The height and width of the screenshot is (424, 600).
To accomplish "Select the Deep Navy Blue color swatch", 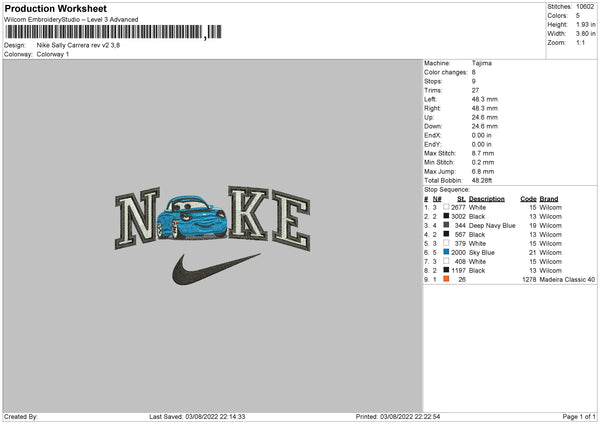I will (446, 225).
